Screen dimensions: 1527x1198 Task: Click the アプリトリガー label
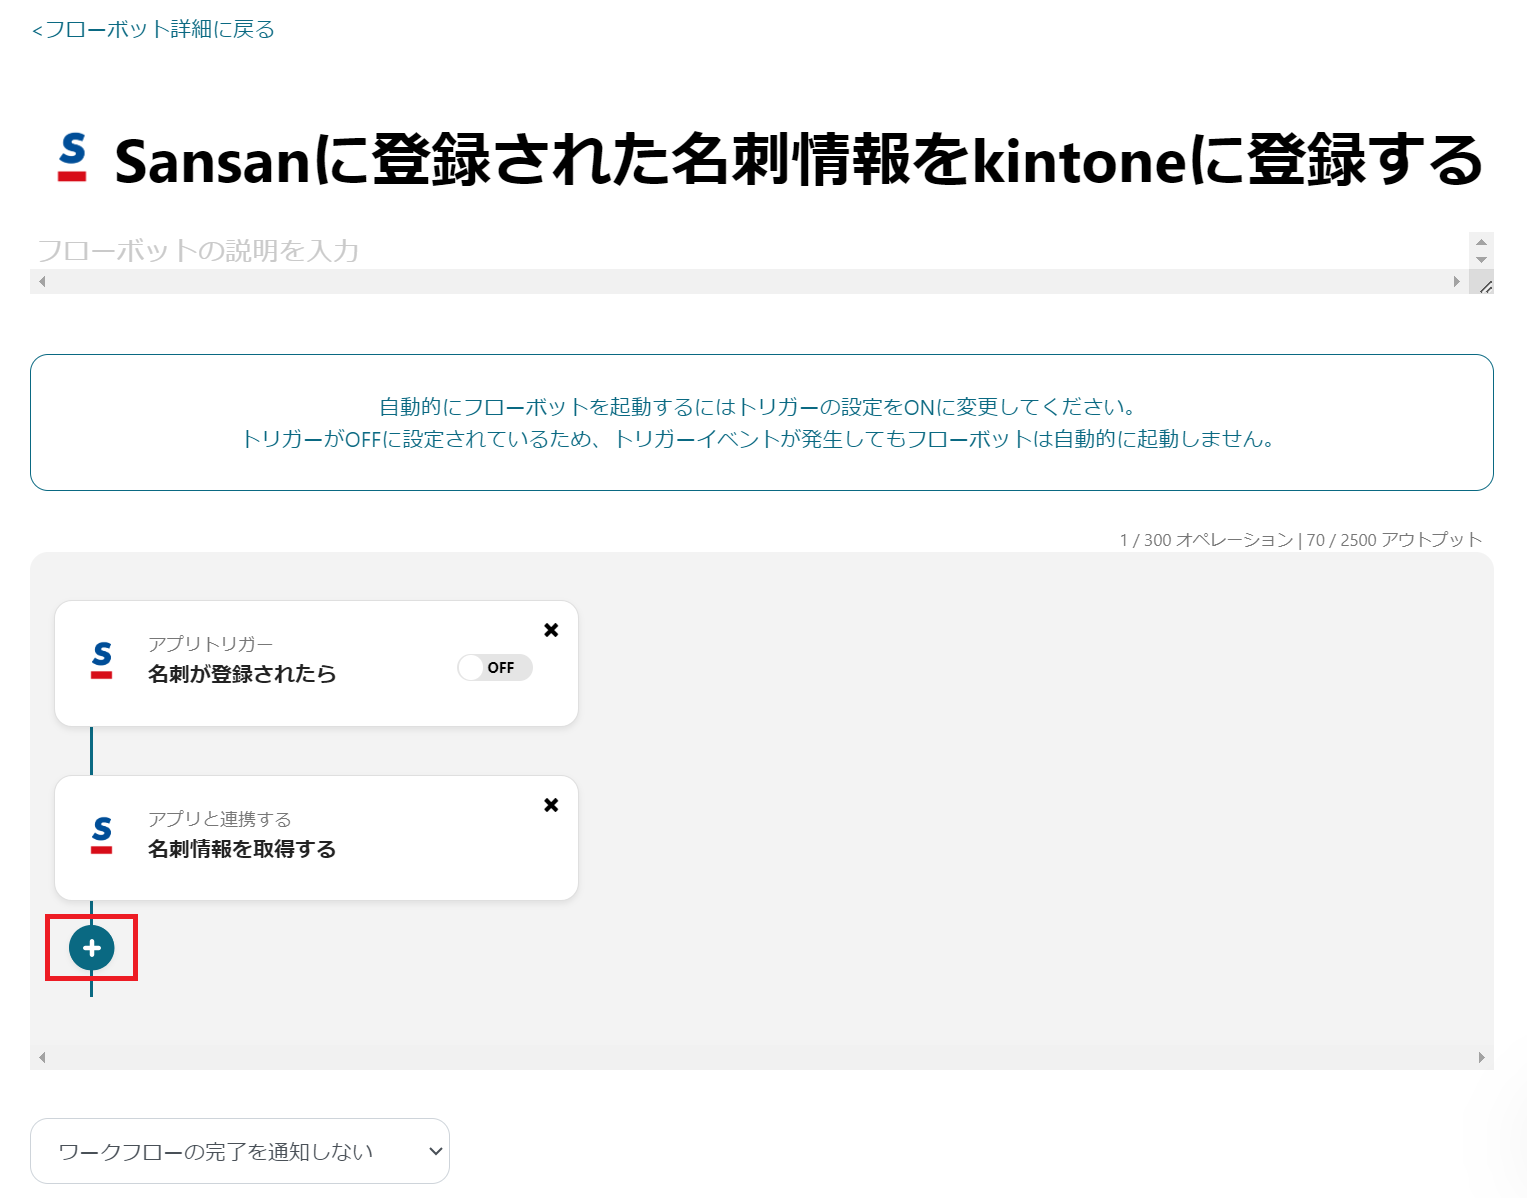[211, 644]
